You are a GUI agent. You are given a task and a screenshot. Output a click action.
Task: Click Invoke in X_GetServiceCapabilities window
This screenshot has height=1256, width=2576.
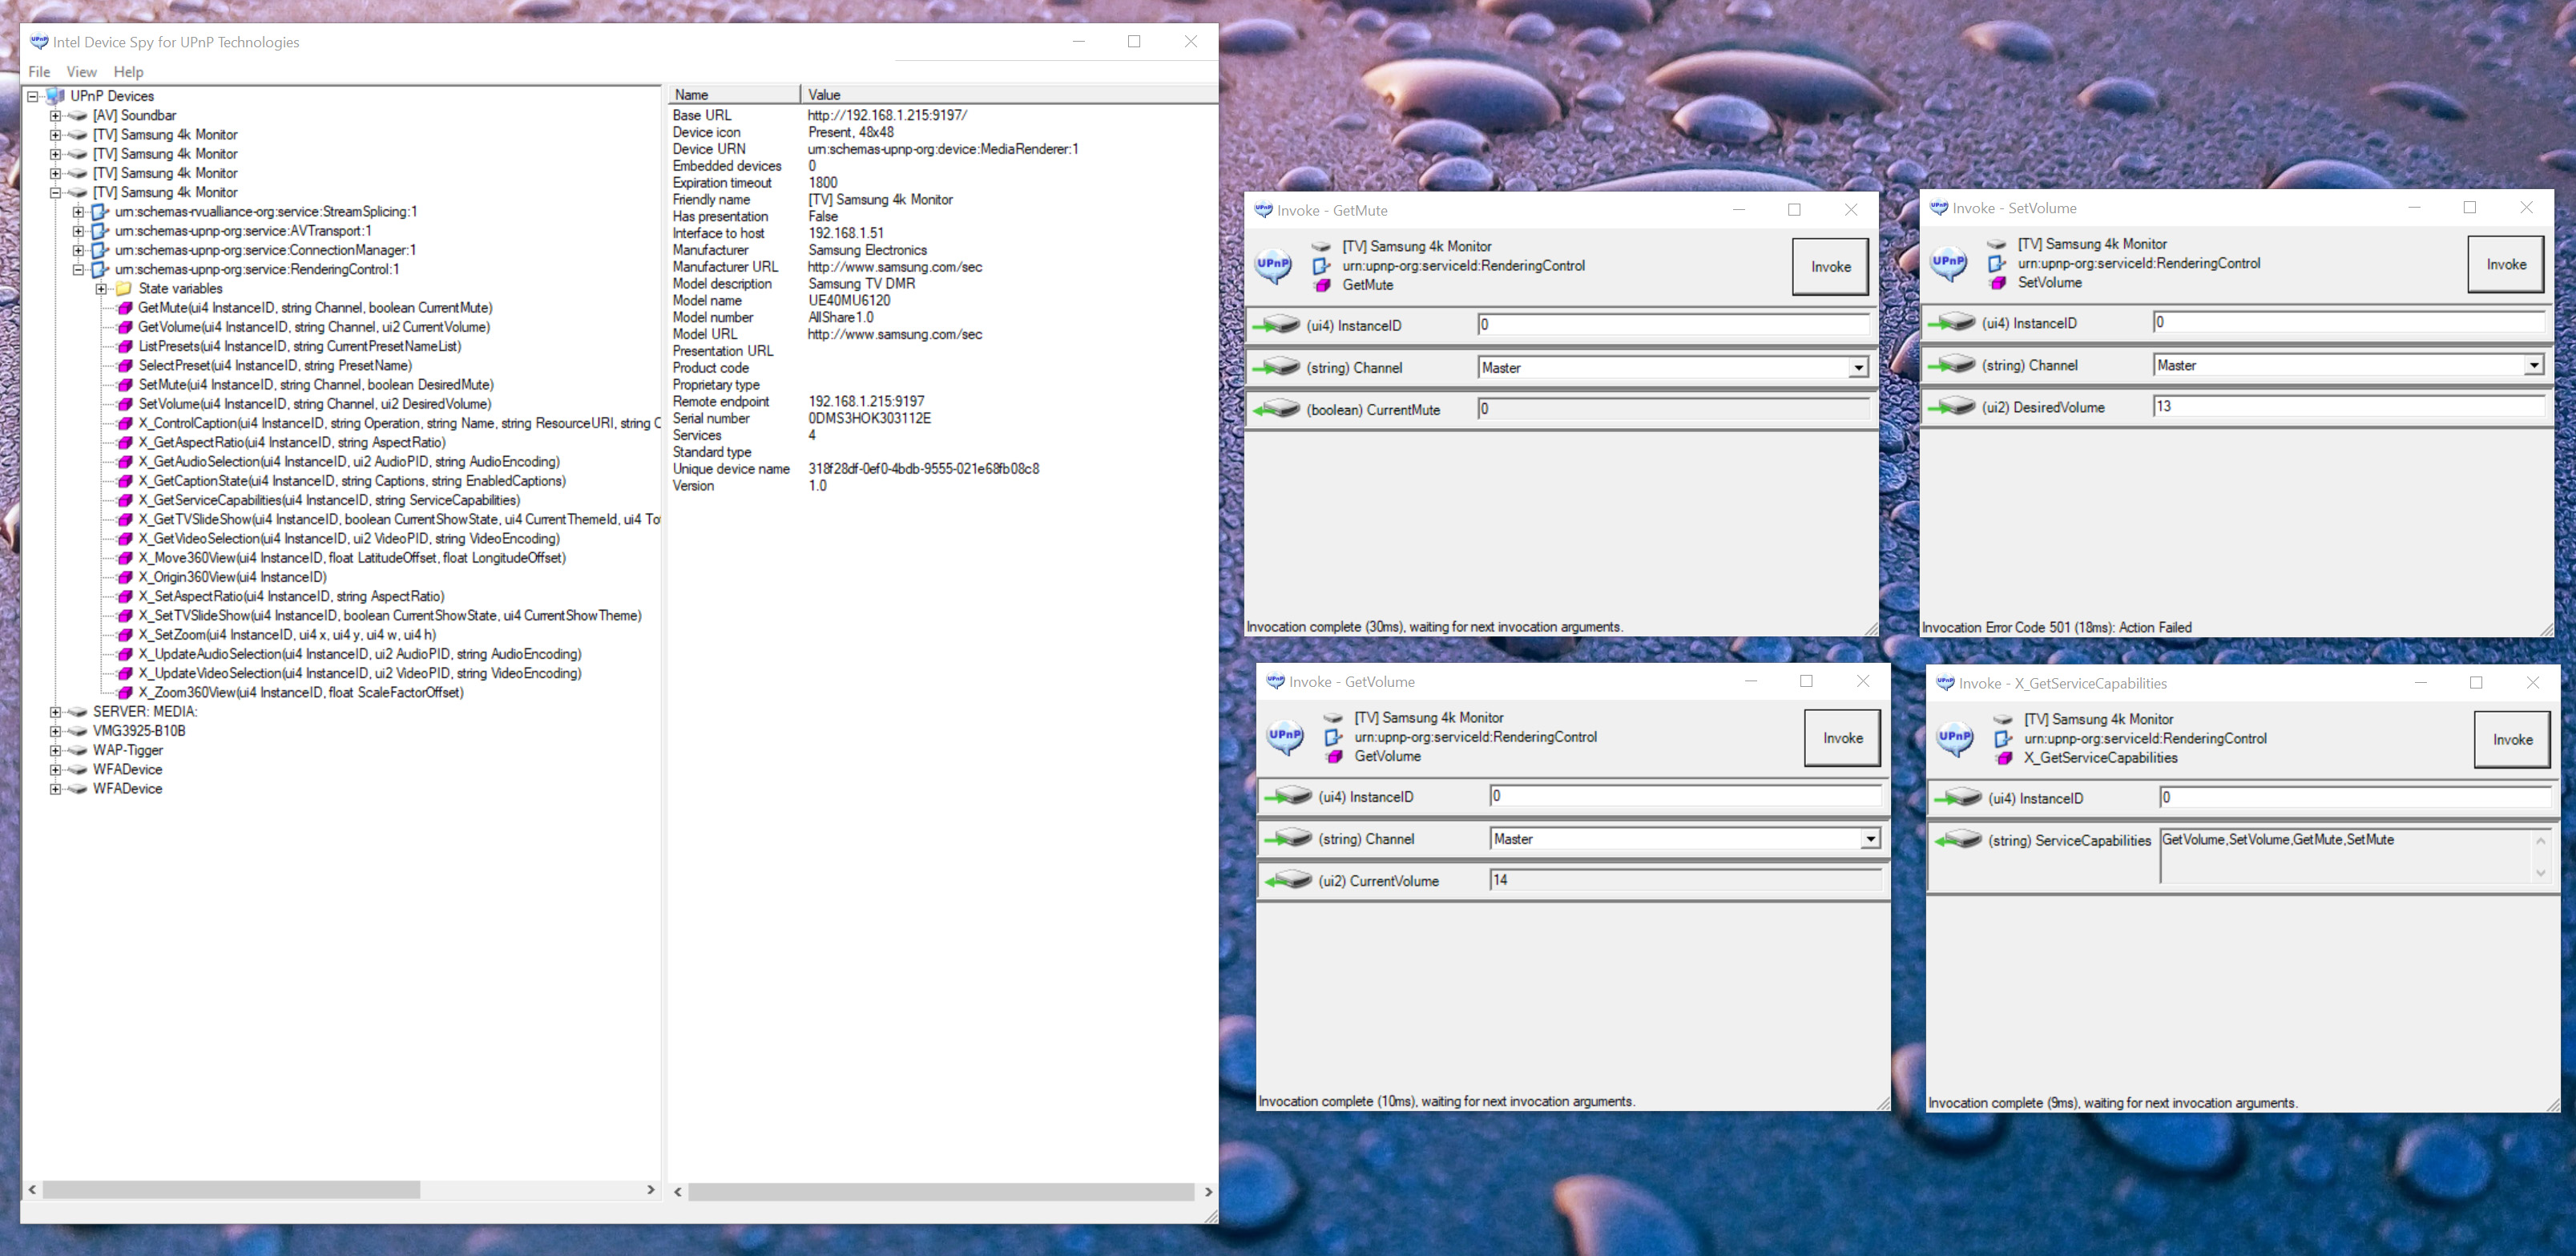[x=2512, y=740]
